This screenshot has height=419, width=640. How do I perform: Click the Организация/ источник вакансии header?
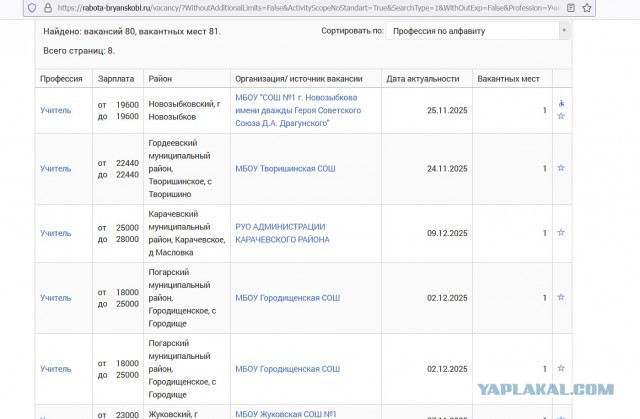(299, 79)
